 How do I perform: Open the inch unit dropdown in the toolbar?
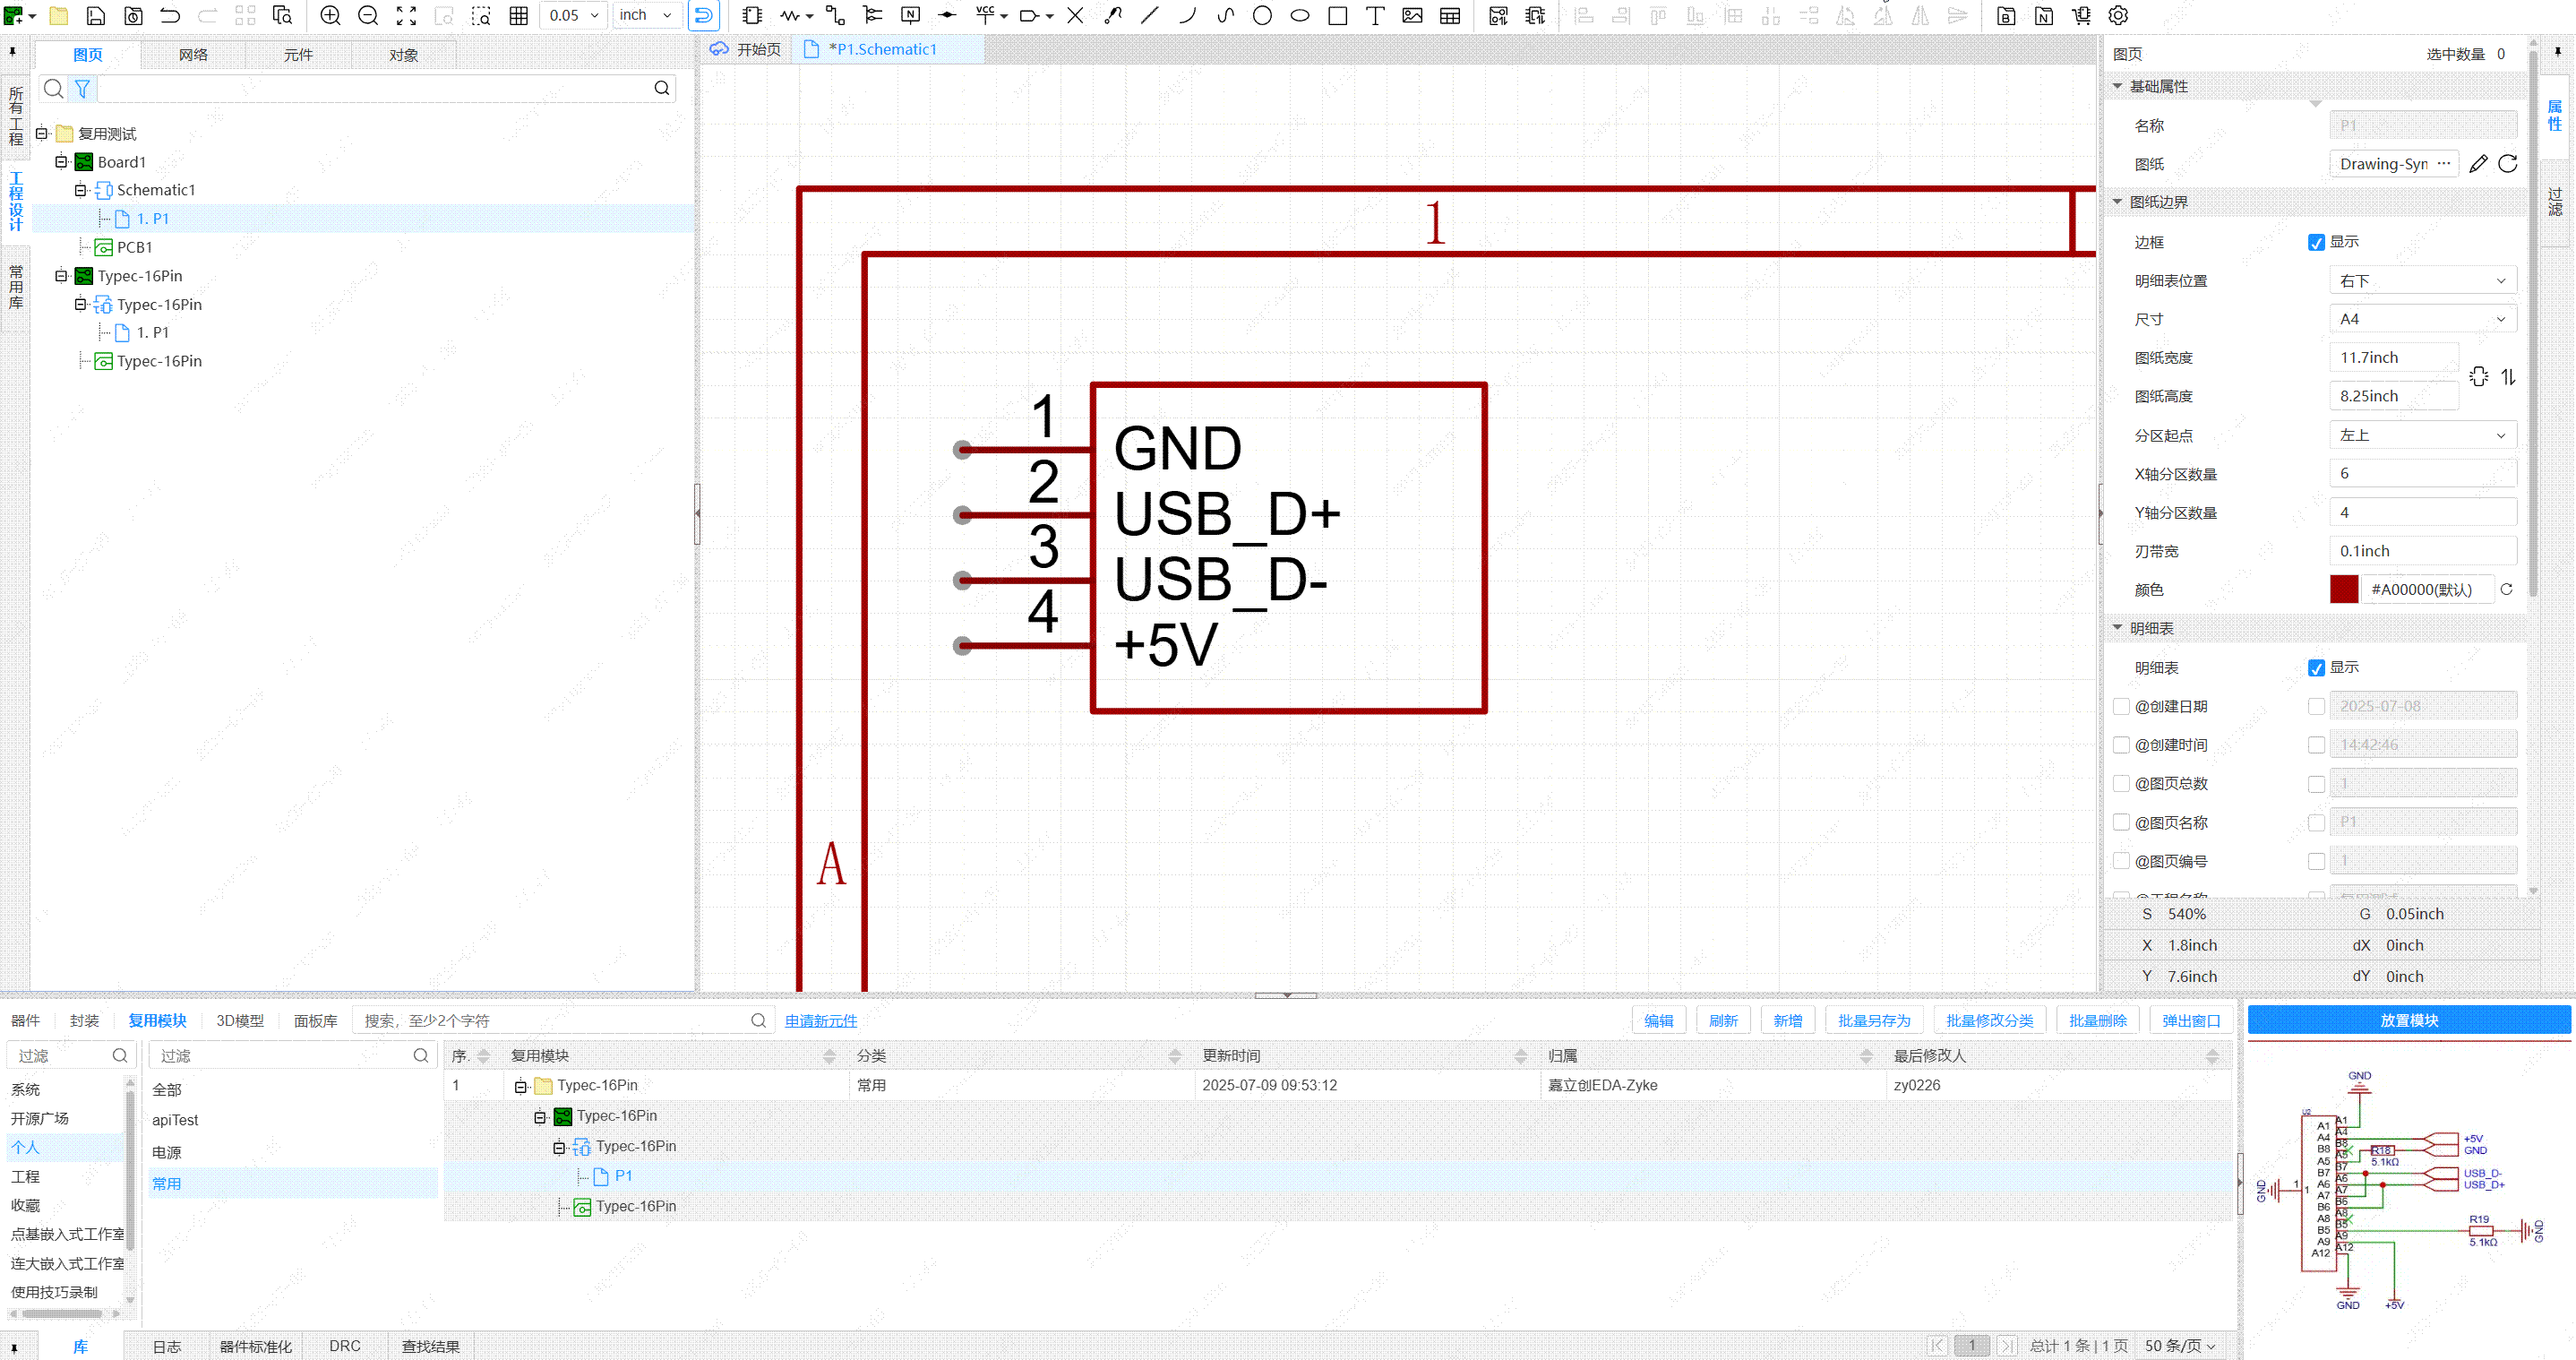click(x=646, y=15)
